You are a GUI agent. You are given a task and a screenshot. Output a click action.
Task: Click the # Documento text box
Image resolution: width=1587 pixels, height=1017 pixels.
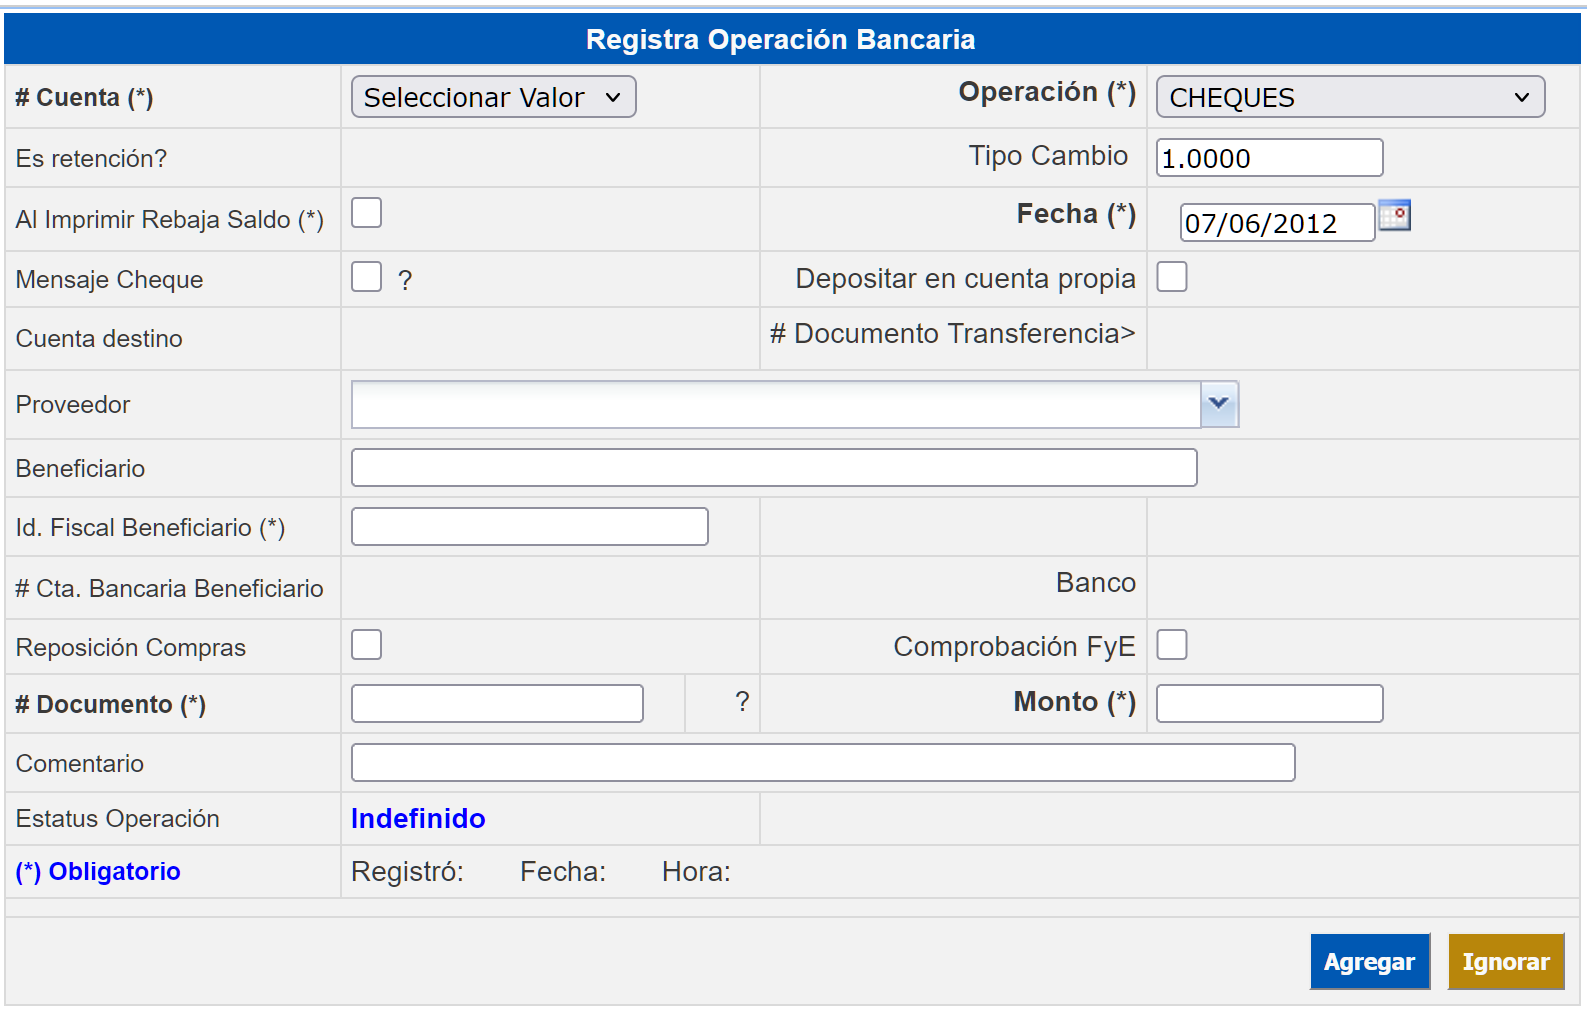(497, 704)
